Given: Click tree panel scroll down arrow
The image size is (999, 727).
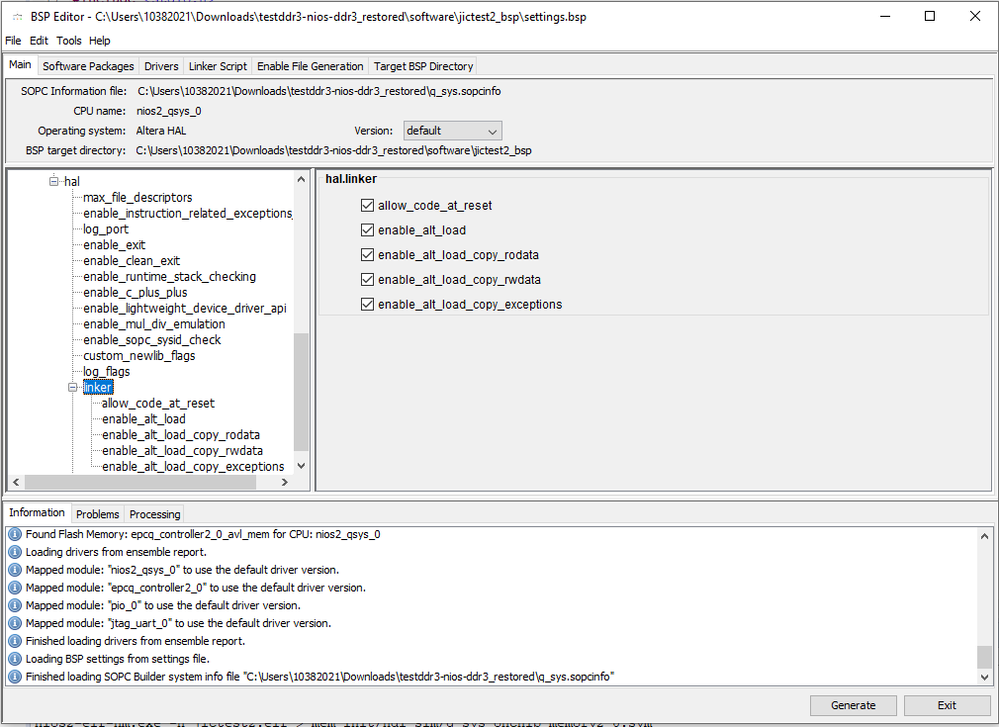Looking at the screenshot, I should [301, 466].
